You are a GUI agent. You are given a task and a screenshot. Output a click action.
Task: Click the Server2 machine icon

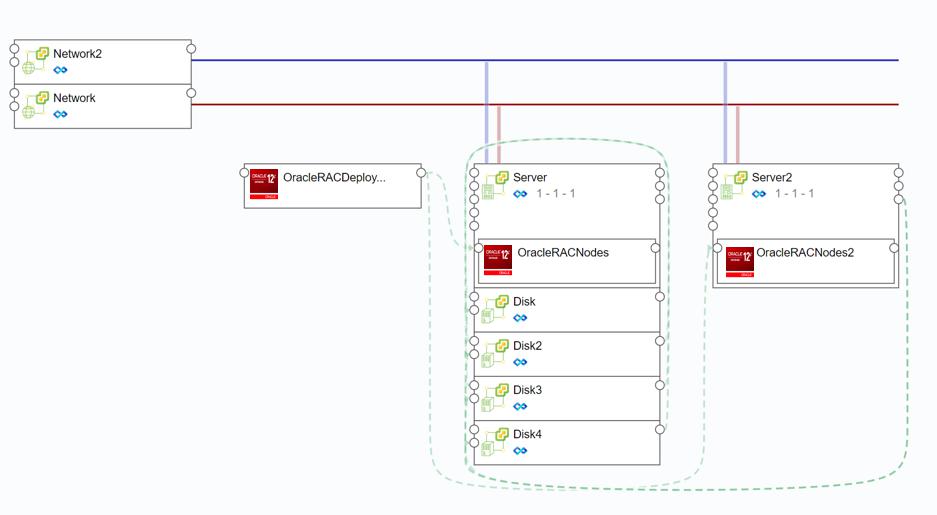pyautogui.click(x=734, y=184)
